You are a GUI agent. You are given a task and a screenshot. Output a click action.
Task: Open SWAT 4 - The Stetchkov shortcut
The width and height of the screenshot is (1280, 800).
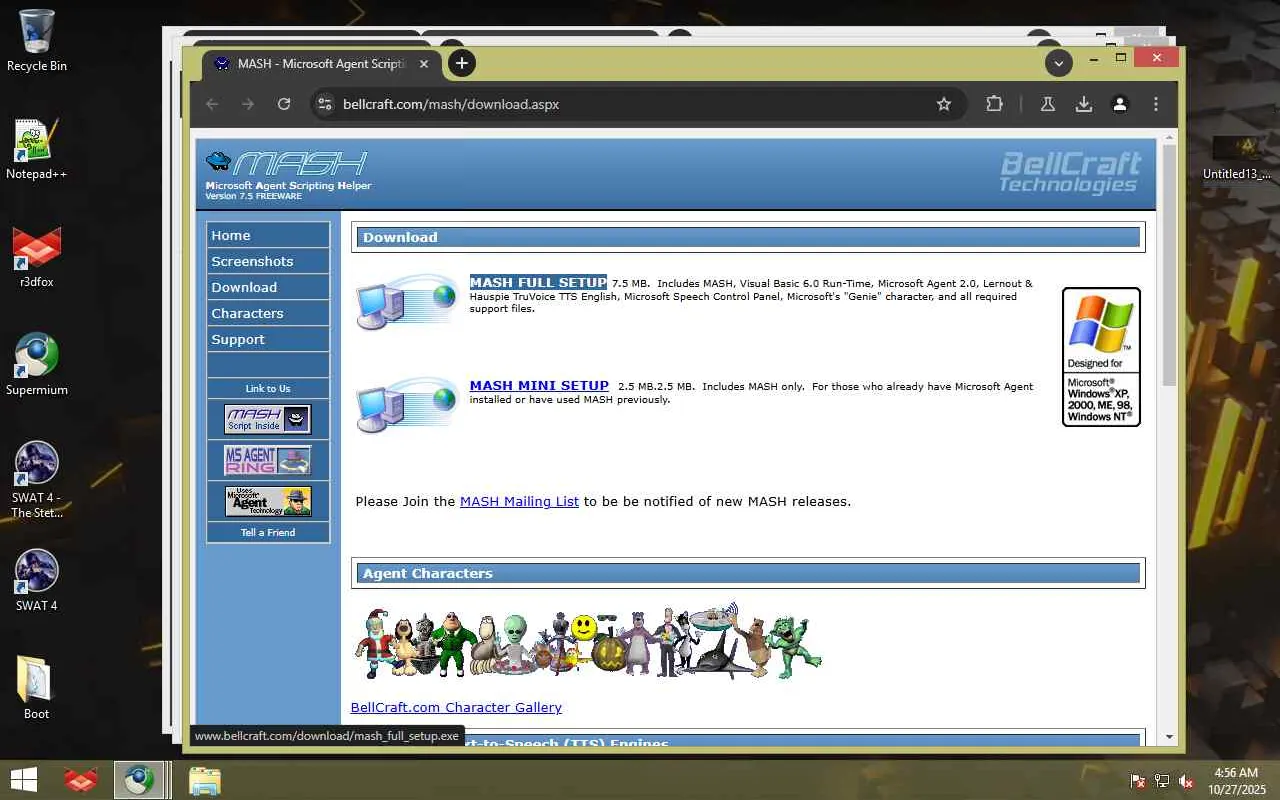pyautogui.click(x=37, y=480)
